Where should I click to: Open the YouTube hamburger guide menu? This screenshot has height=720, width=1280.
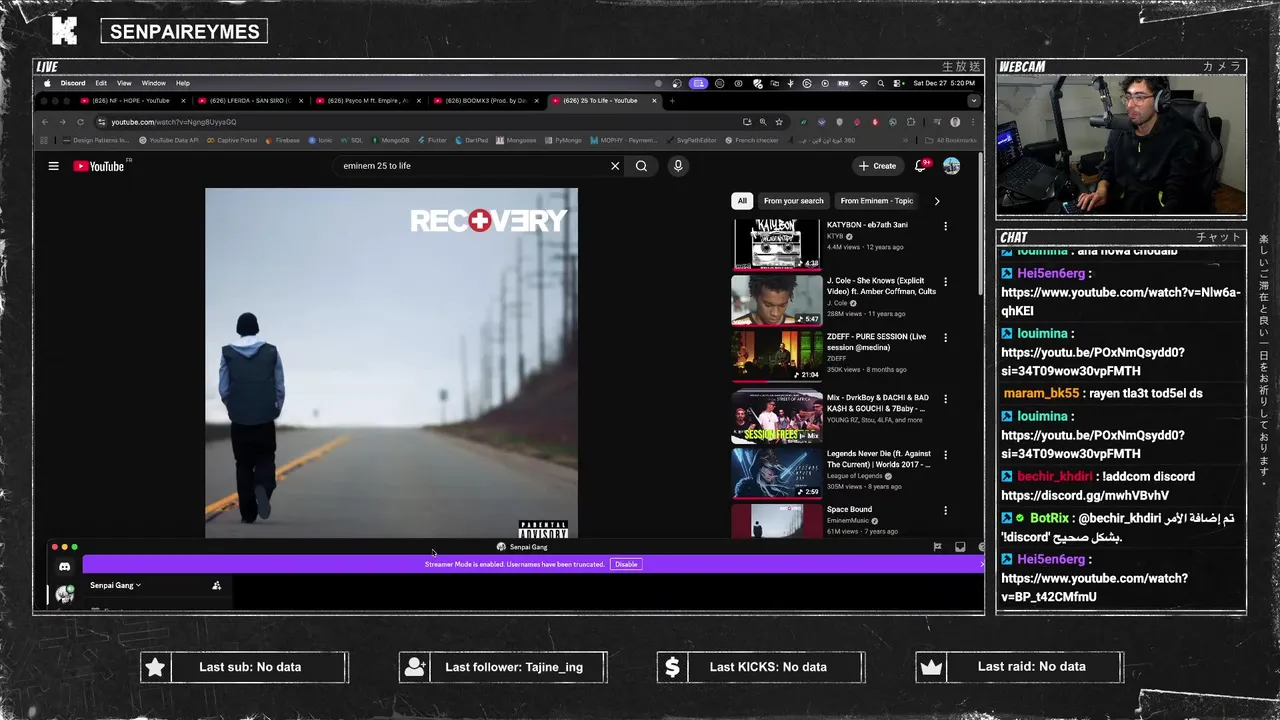53,166
